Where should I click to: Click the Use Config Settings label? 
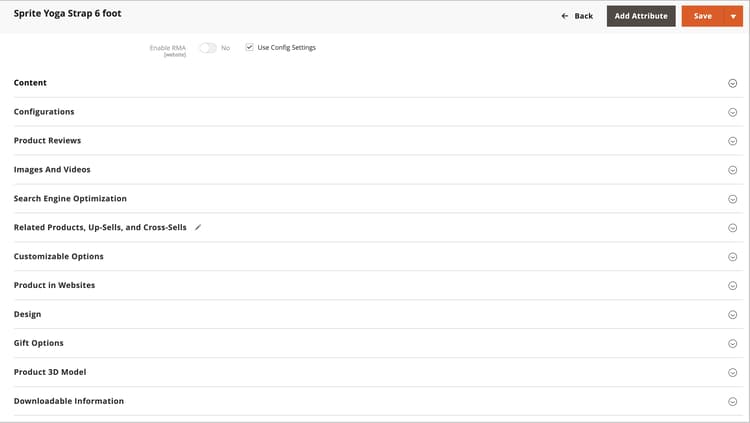point(287,47)
